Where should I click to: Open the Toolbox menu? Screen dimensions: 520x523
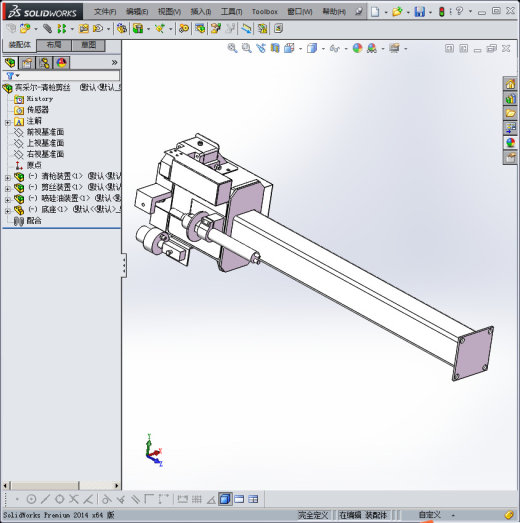265,12
